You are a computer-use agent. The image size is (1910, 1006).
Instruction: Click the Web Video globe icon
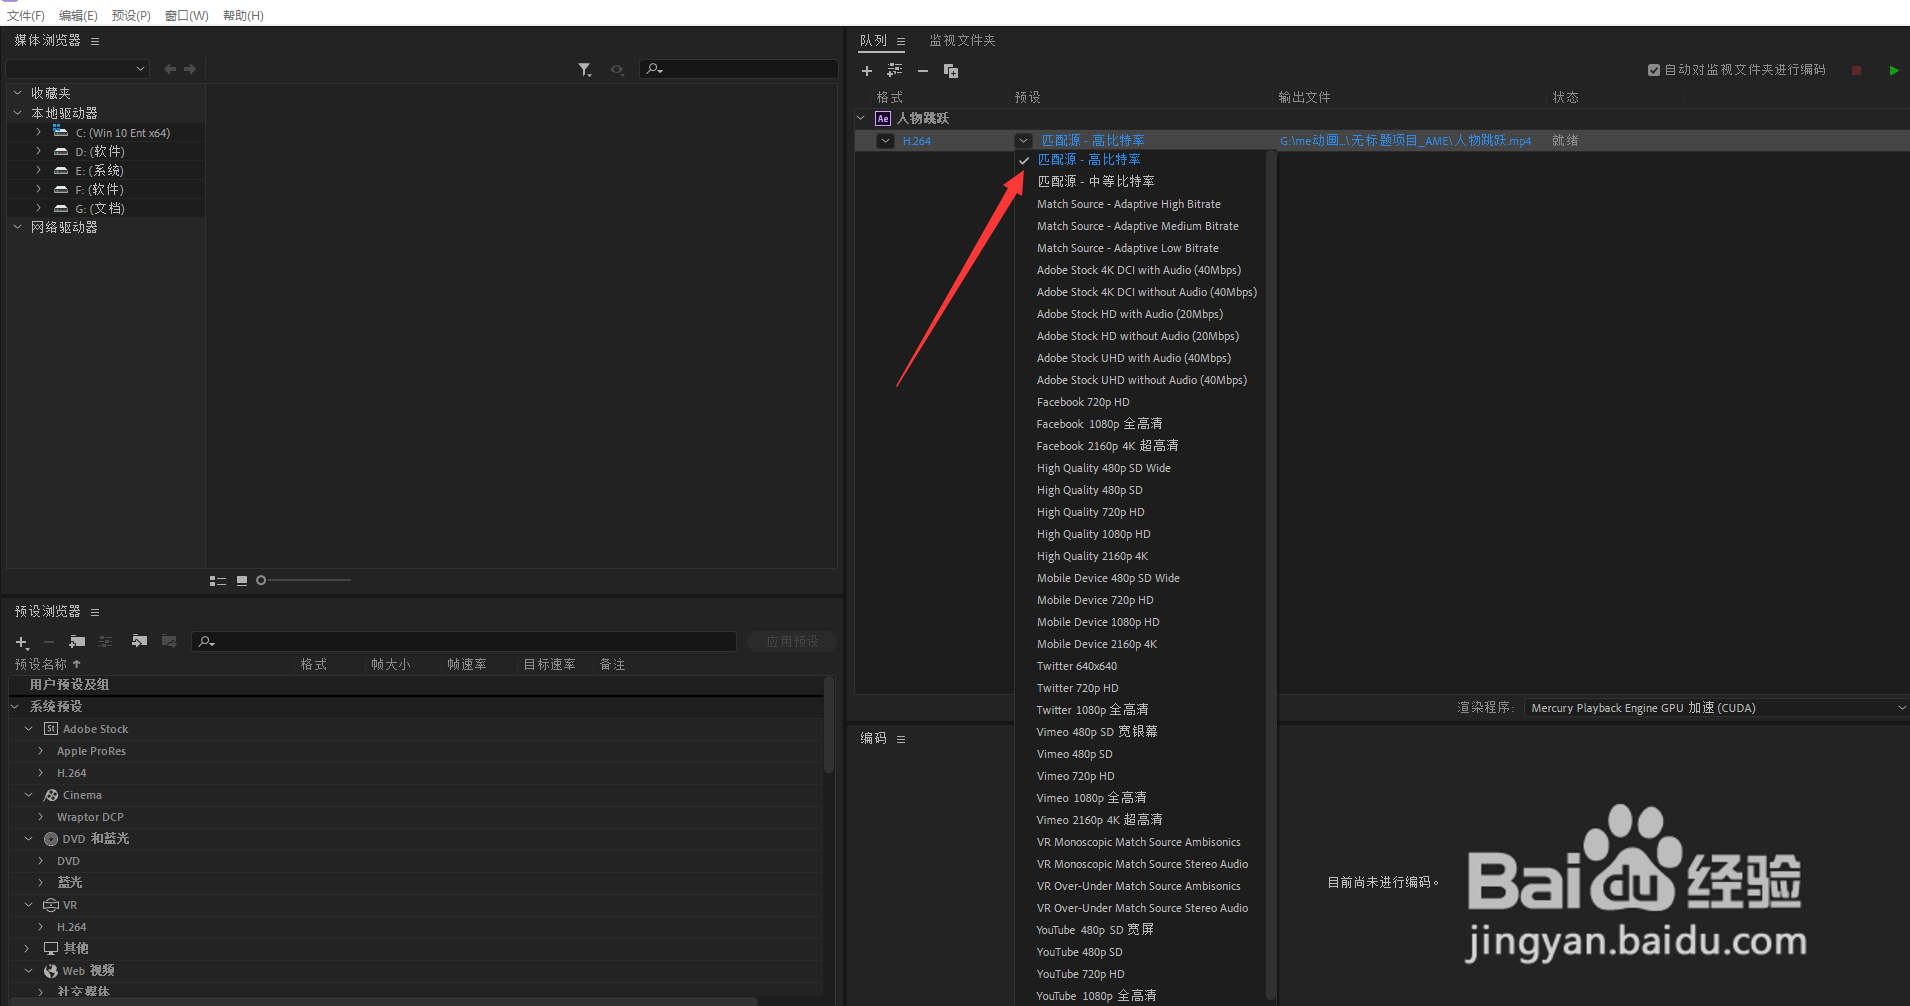(51, 971)
